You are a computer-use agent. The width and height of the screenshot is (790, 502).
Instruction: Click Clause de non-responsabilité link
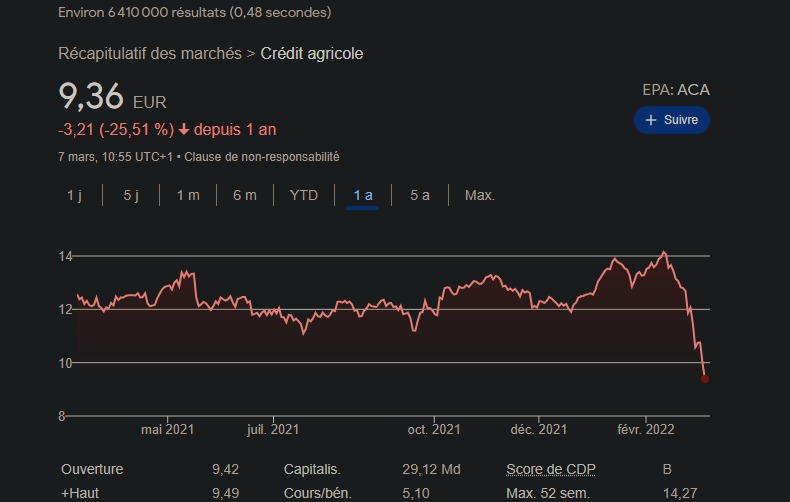pos(261,157)
